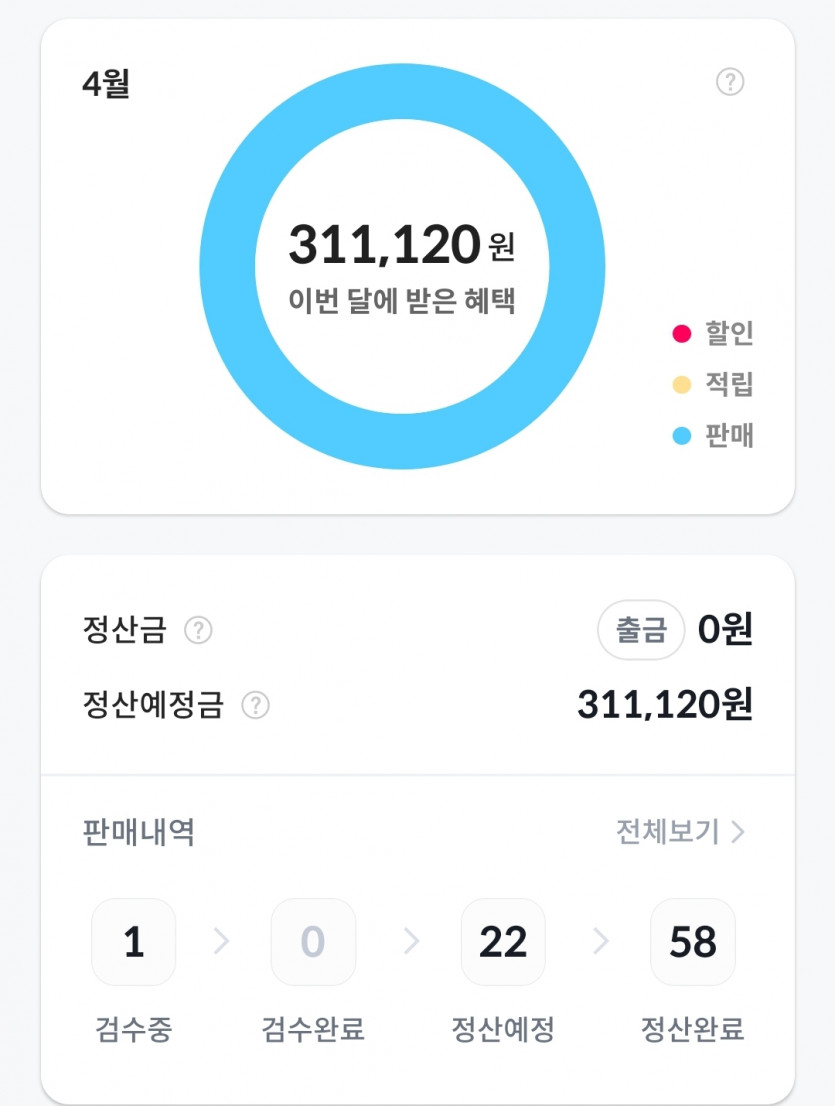Select the 검수중 count box showing 1
Image resolution: width=835 pixels, height=1106 pixels.
click(134, 942)
